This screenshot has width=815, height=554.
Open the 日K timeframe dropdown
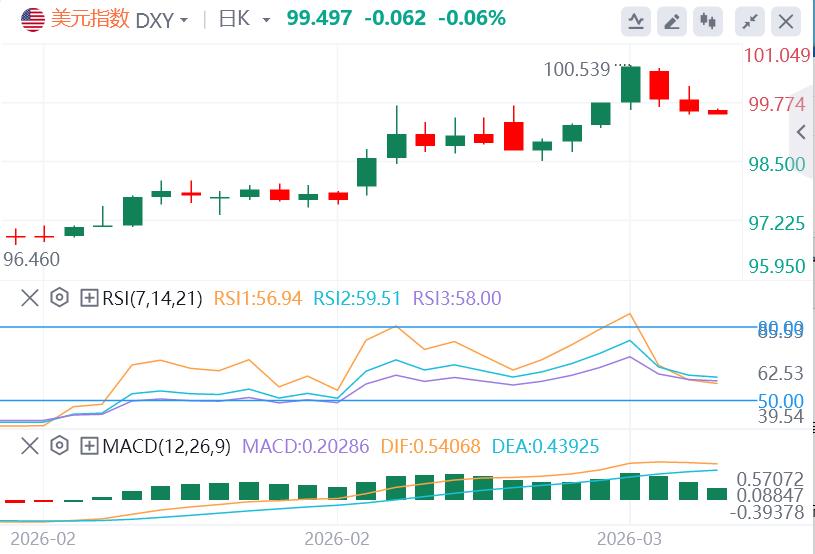[x=244, y=20]
